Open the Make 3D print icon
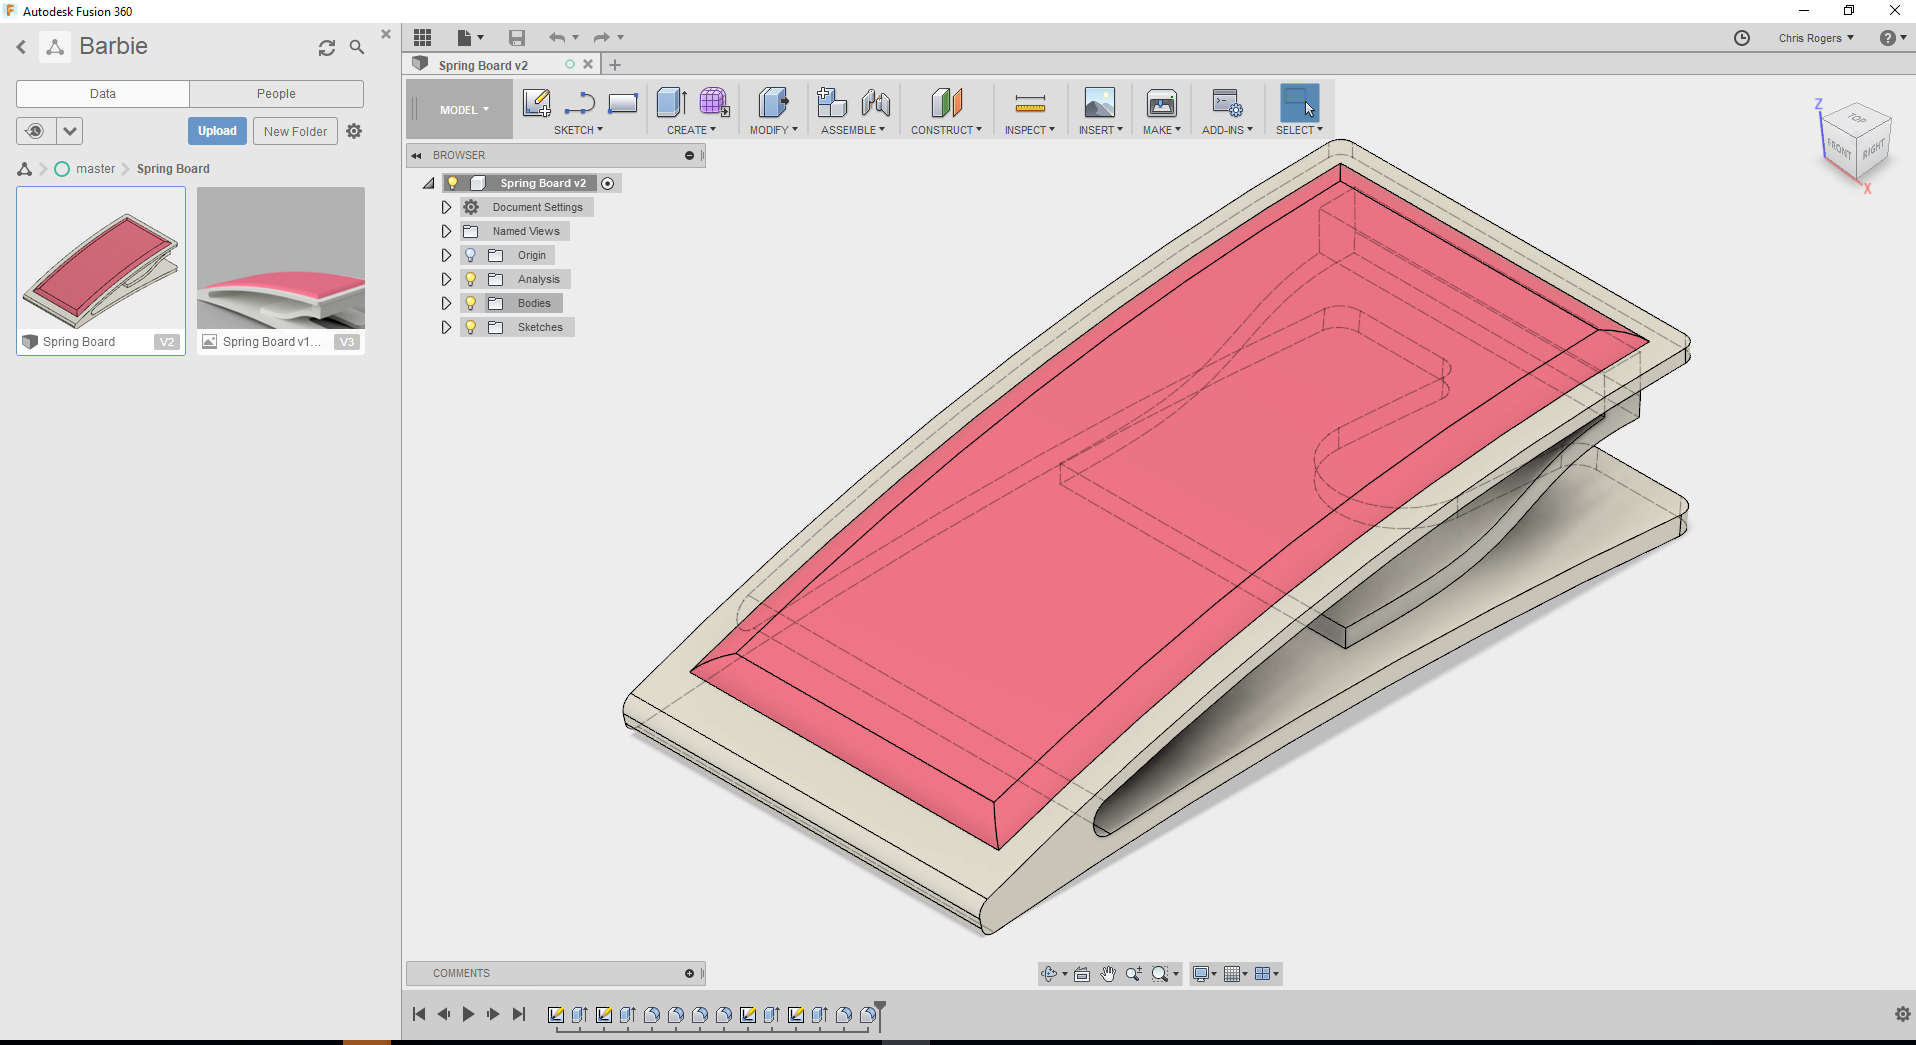Image resolution: width=1916 pixels, height=1045 pixels. click(x=1162, y=103)
